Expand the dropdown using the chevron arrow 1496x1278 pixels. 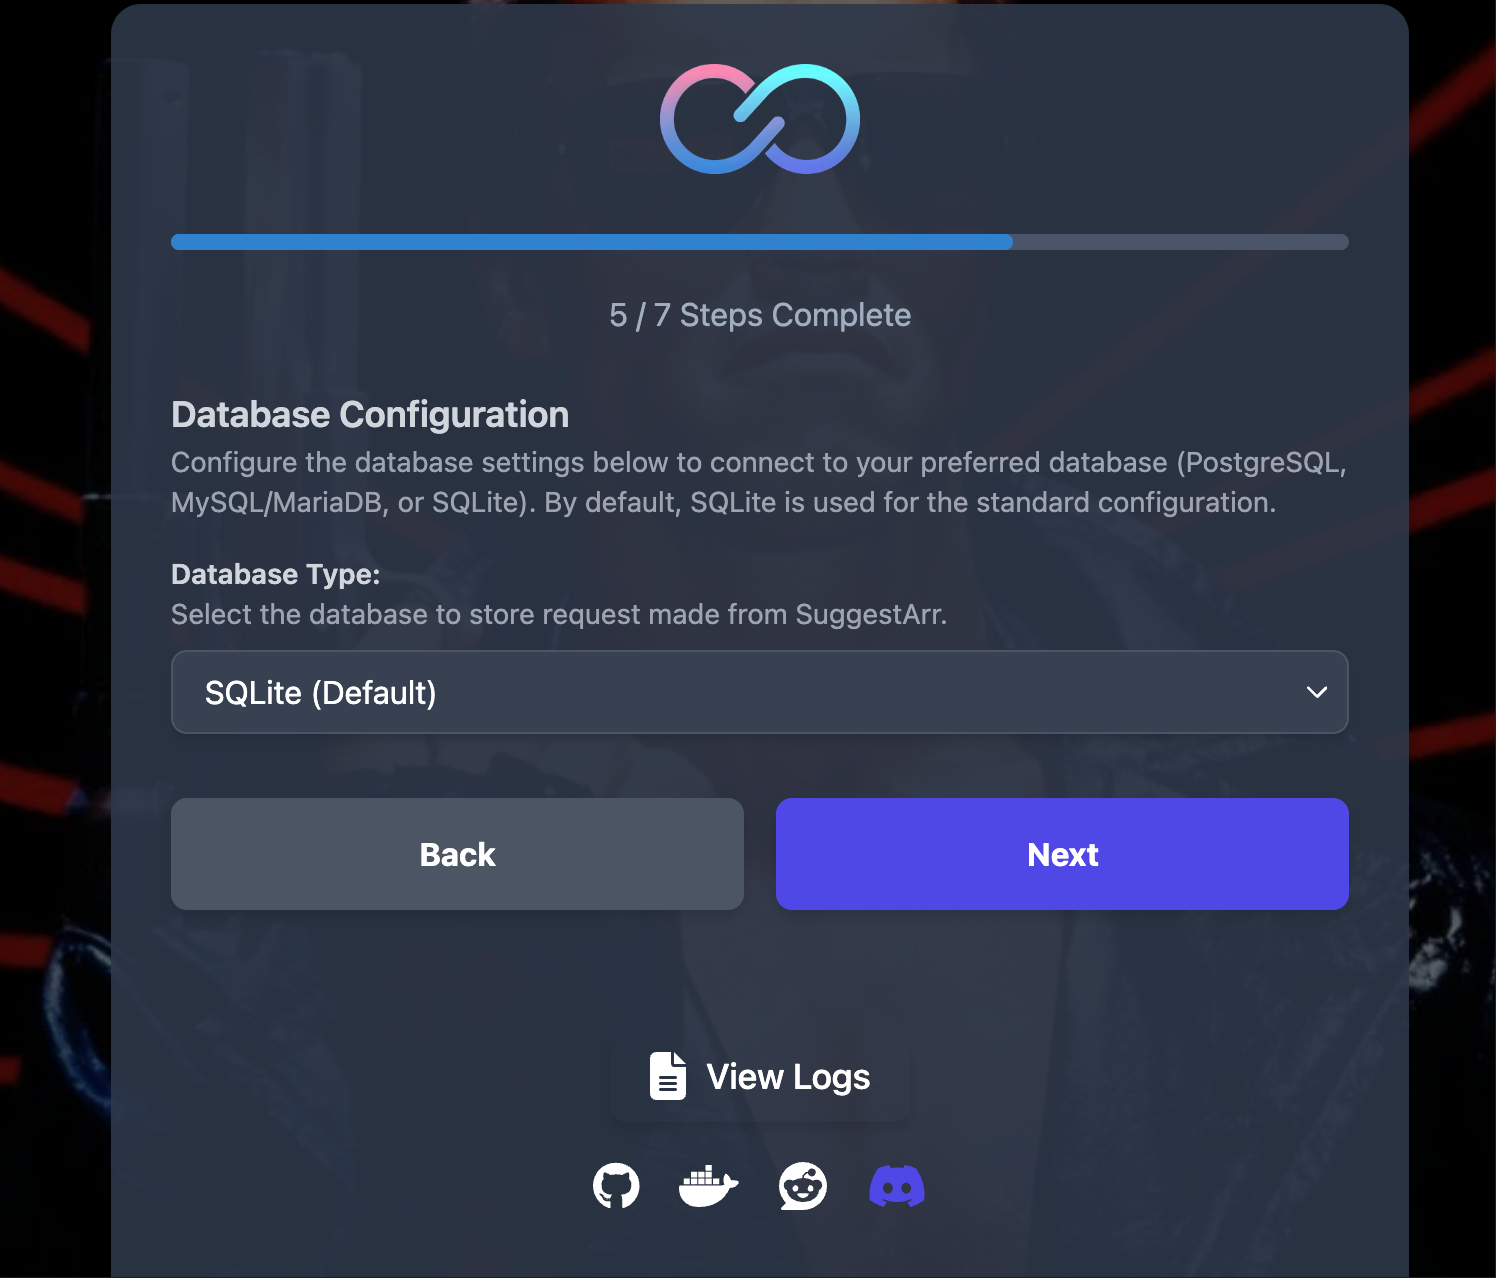(1317, 692)
